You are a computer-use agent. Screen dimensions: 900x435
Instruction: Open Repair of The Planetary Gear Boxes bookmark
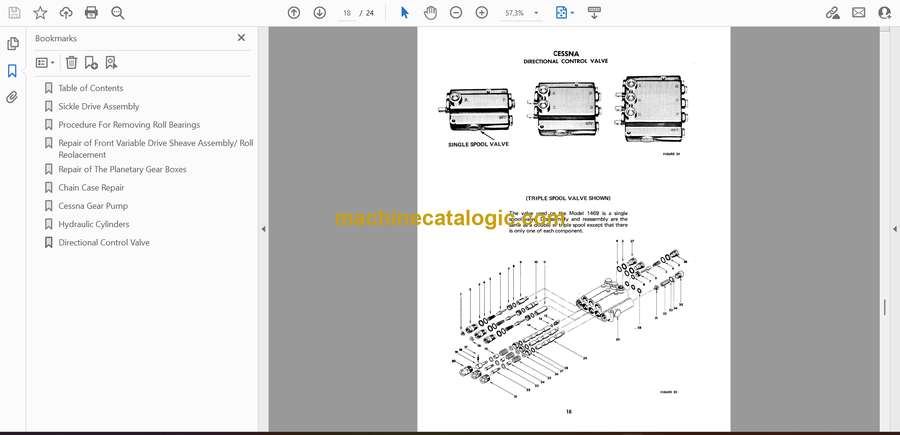click(122, 169)
